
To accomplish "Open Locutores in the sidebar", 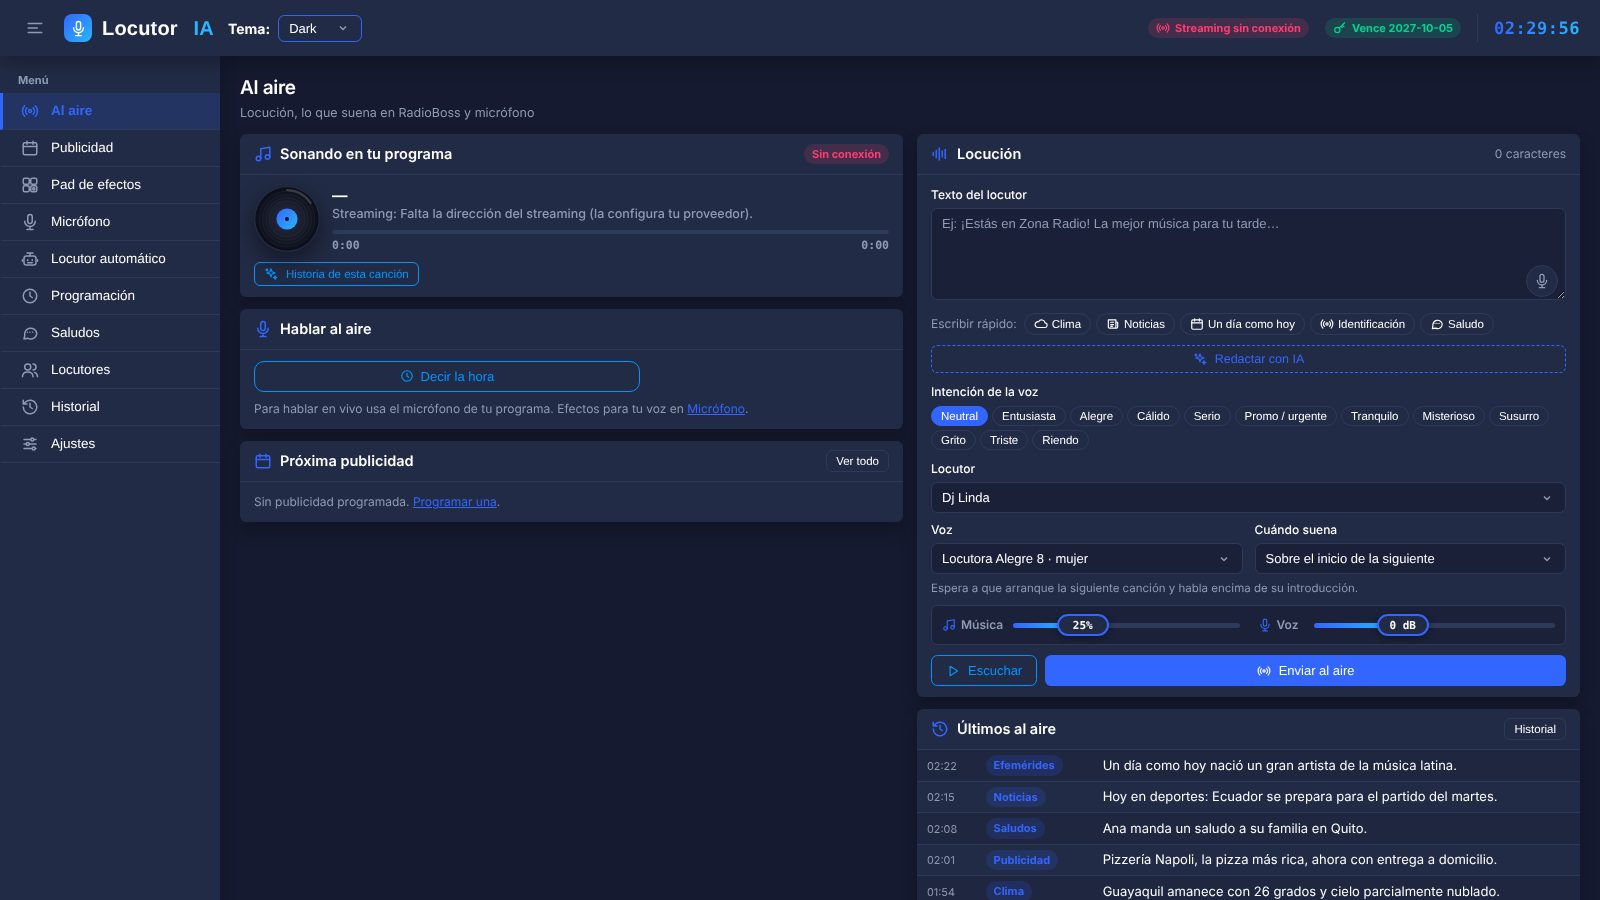I will pyautogui.click(x=110, y=370).
